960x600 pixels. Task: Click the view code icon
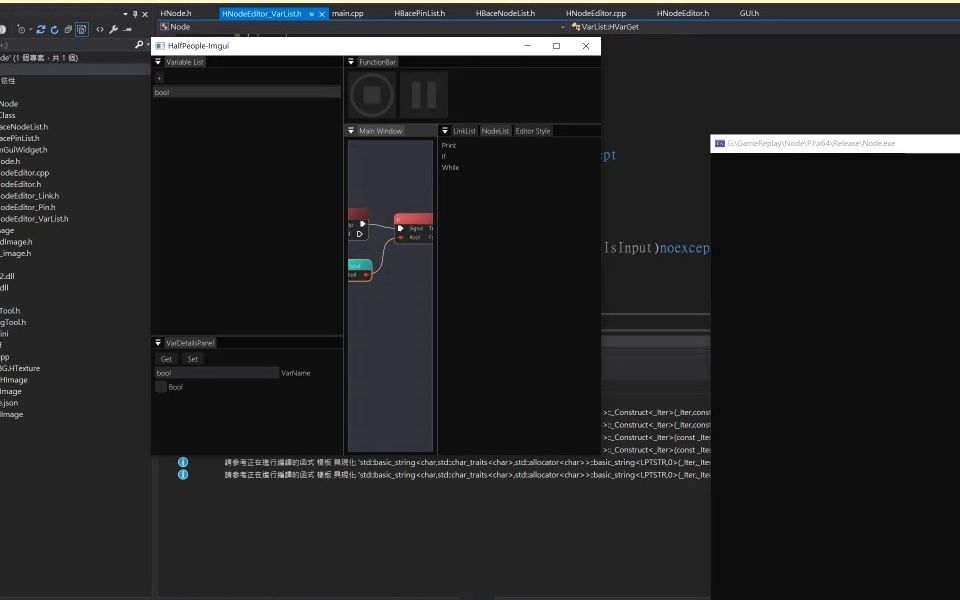[x=100, y=29]
